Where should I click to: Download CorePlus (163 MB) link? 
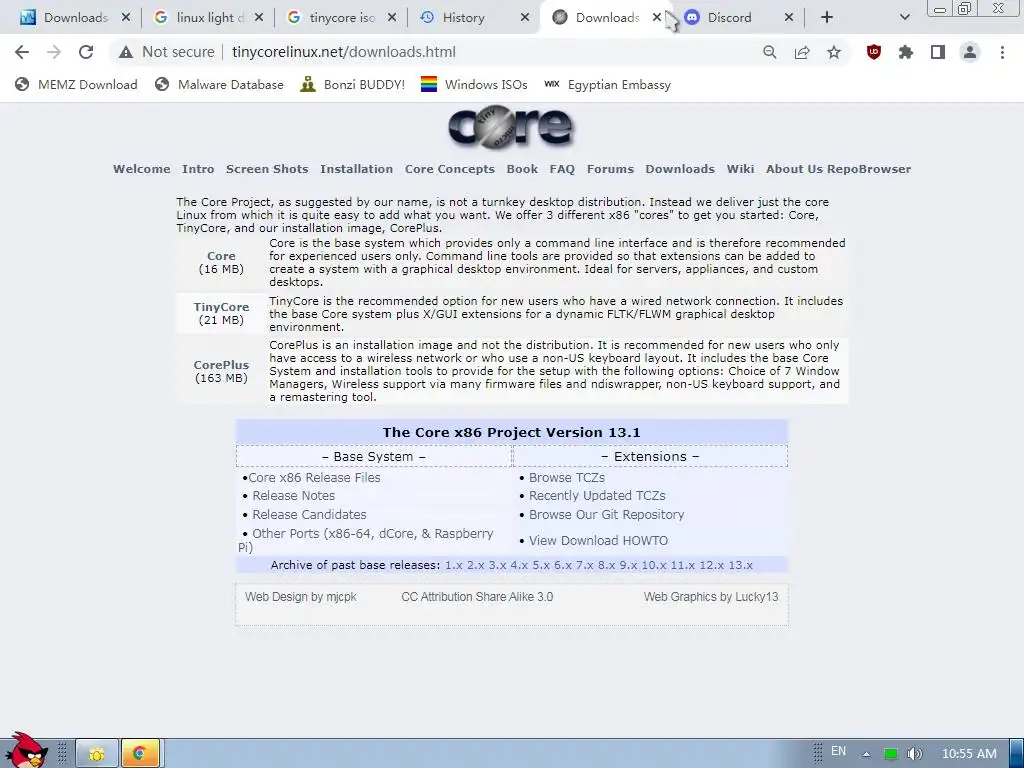click(221, 365)
